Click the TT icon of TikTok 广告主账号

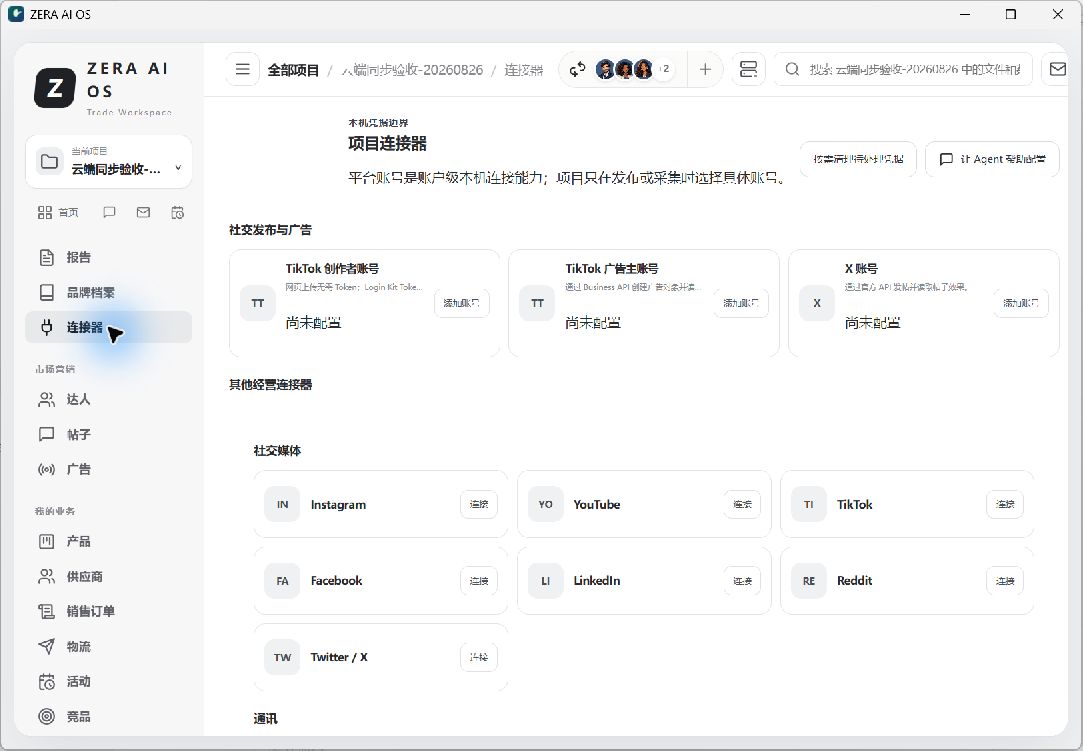[x=537, y=303]
